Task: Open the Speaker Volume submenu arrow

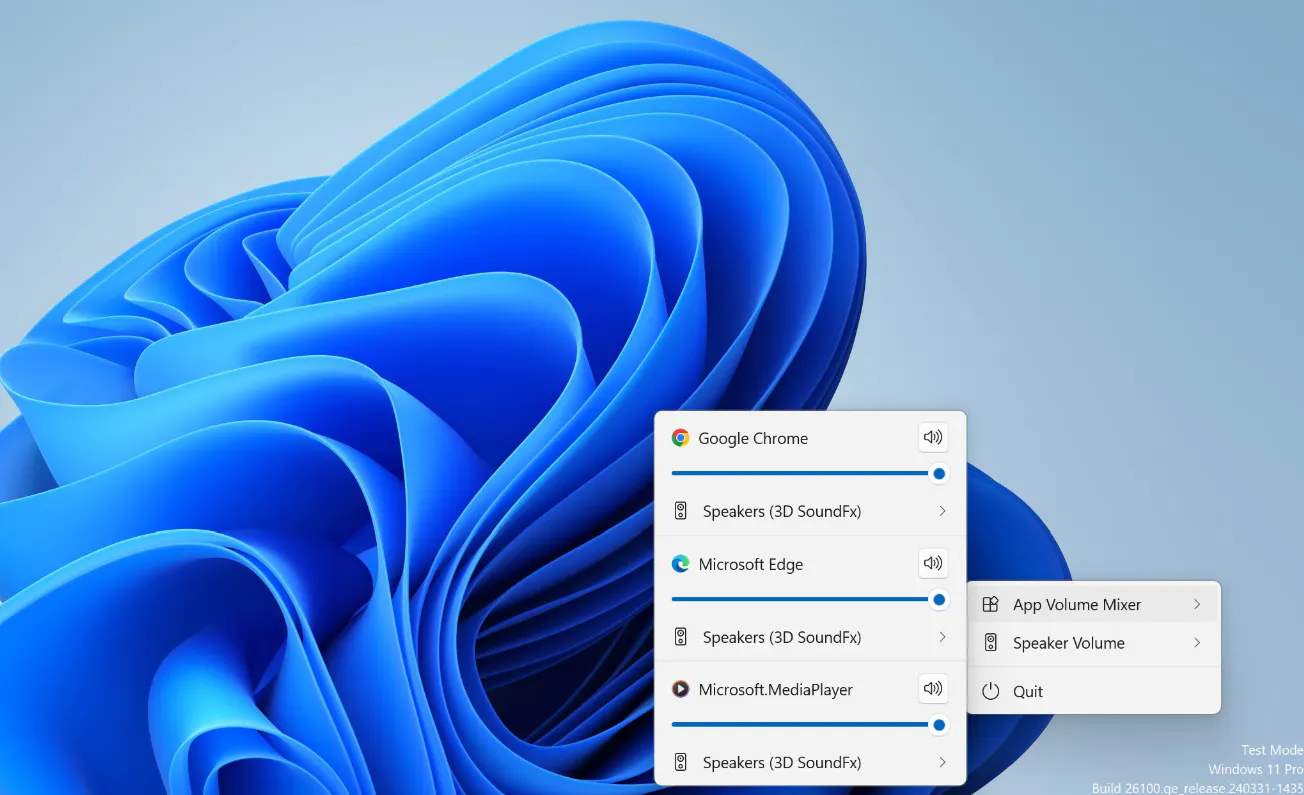Action: pos(1197,643)
